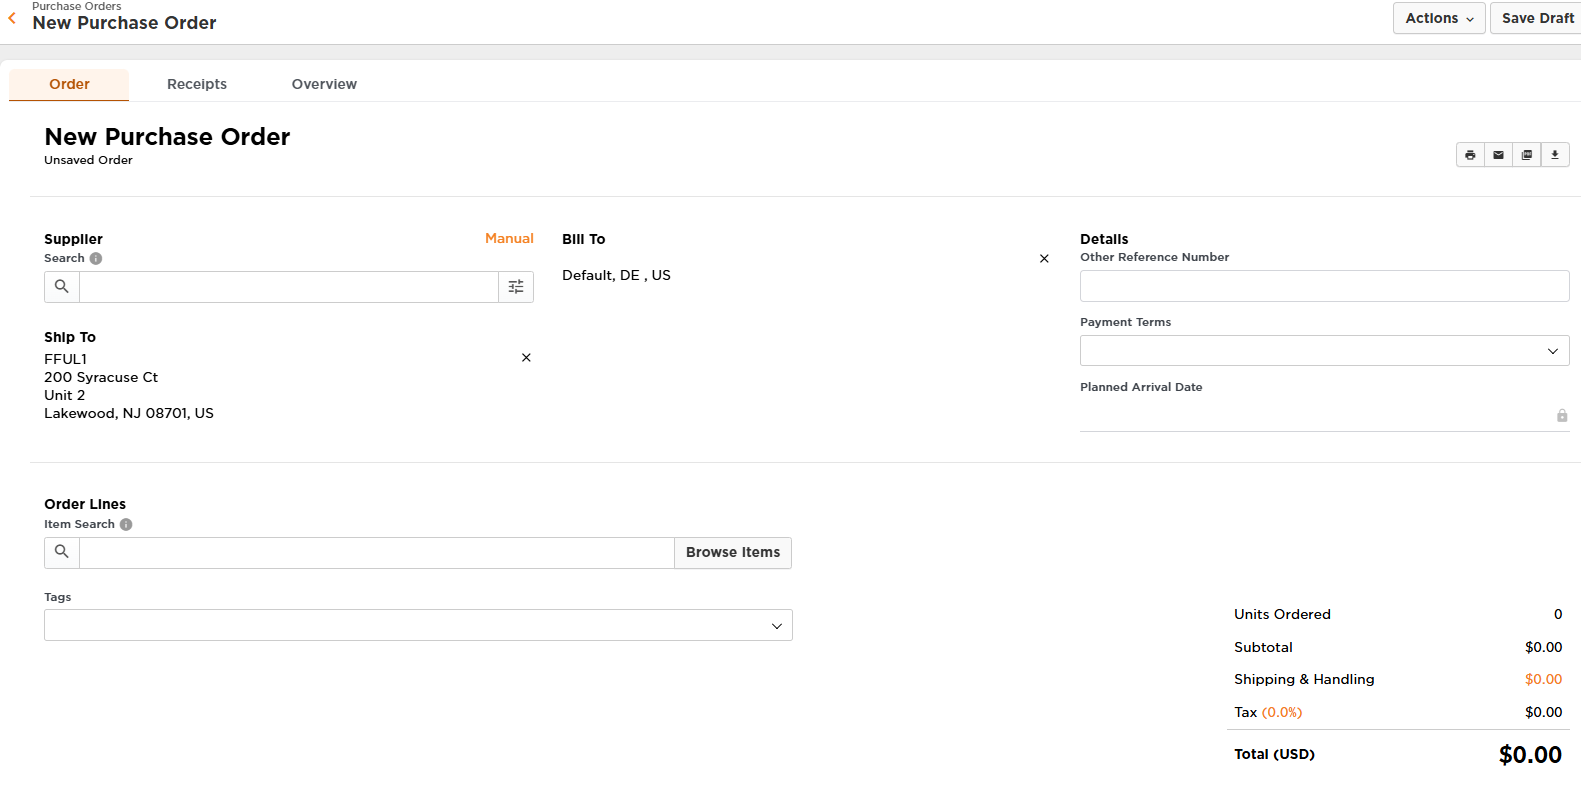
Task: Email the purchase order
Action: click(1498, 155)
